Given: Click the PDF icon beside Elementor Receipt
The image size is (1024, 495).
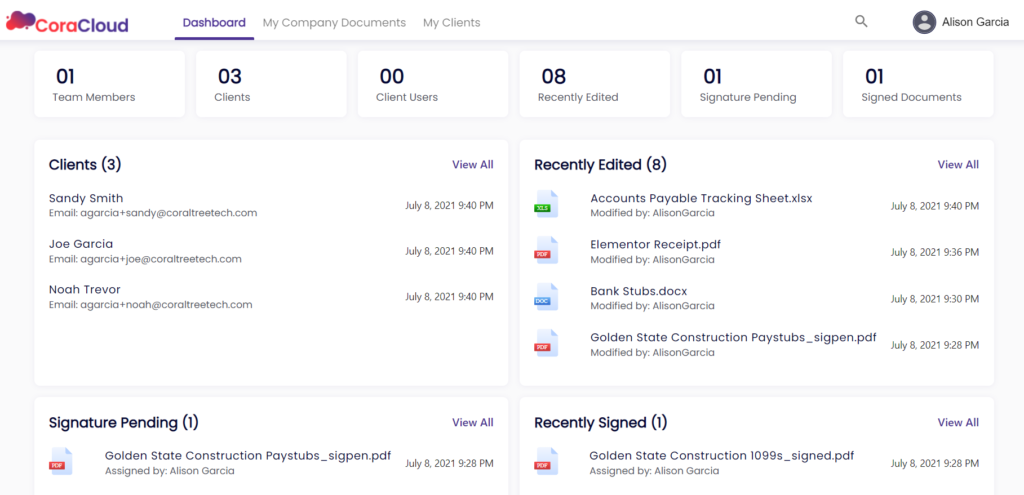Looking at the screenshot, I should (545, 250).
